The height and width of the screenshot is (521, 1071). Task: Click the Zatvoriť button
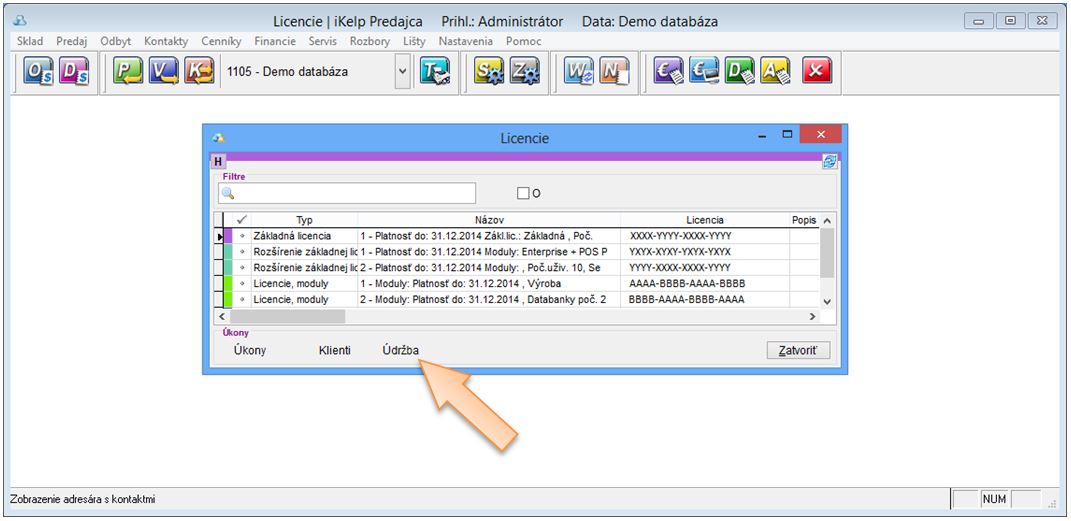[798, 350]
